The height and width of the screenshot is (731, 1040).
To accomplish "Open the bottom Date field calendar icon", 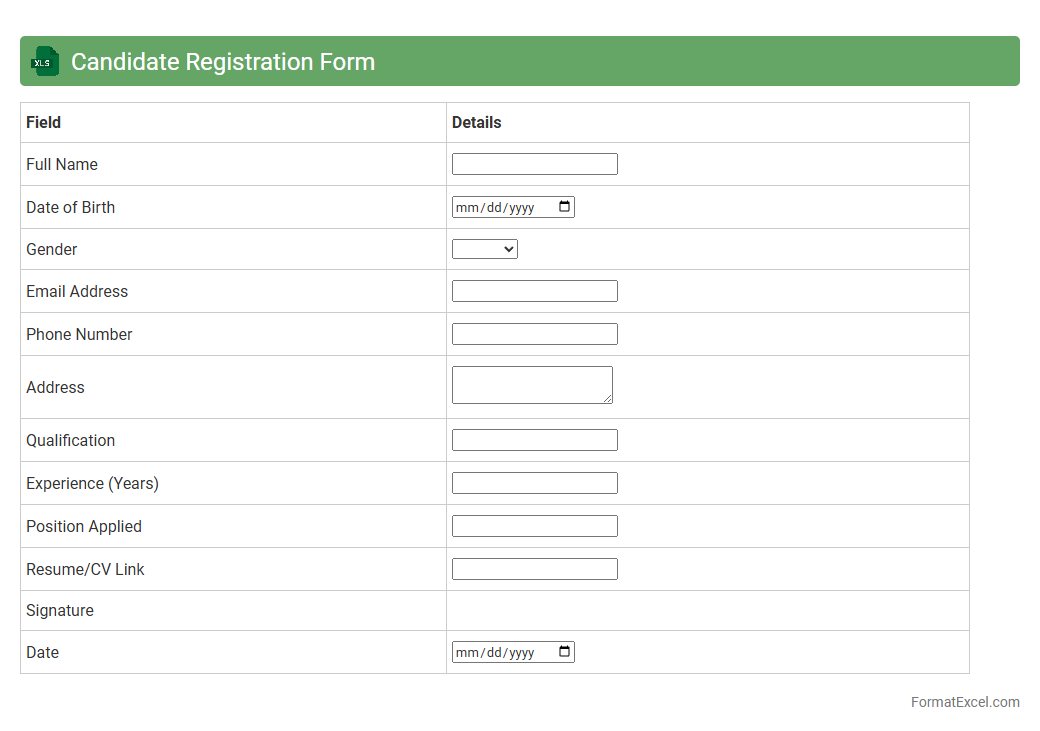I will 565,652.
